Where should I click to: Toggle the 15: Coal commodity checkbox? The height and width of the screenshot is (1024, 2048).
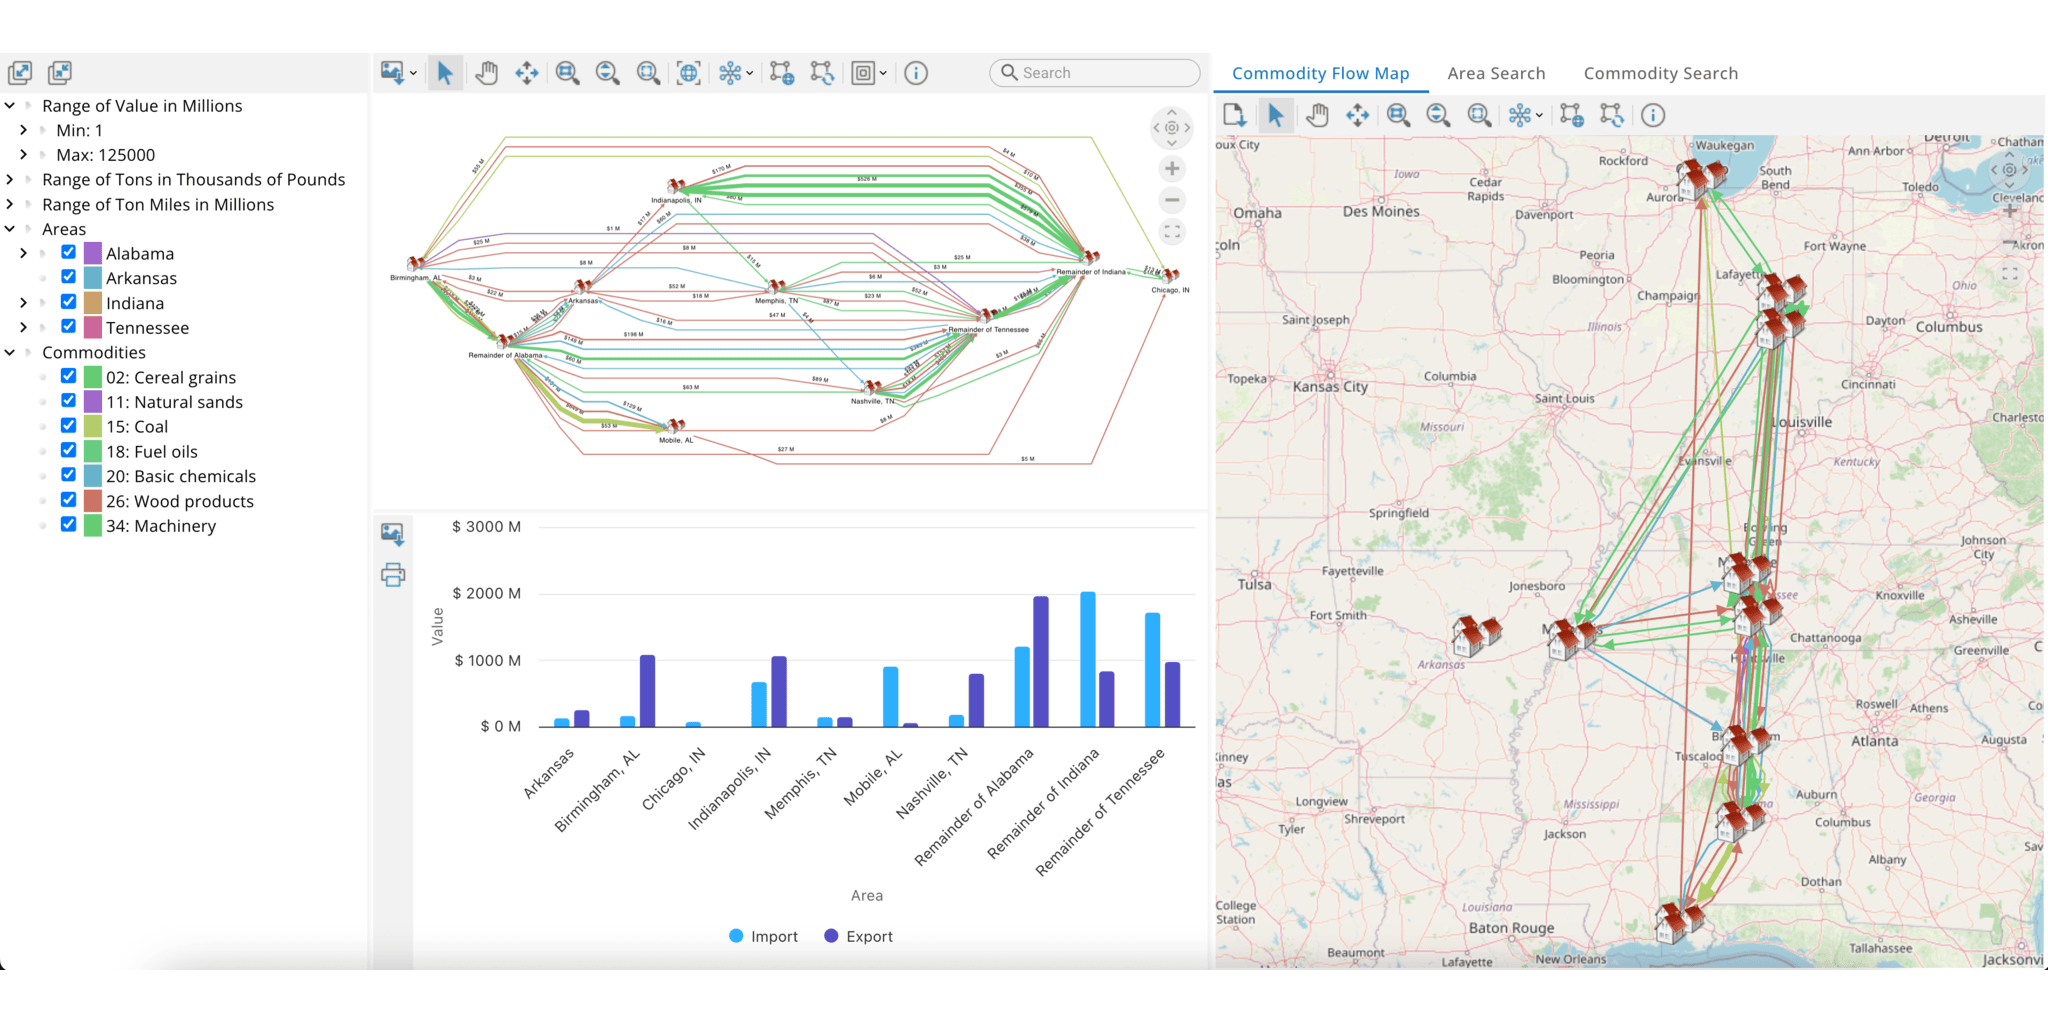(69, 426)
